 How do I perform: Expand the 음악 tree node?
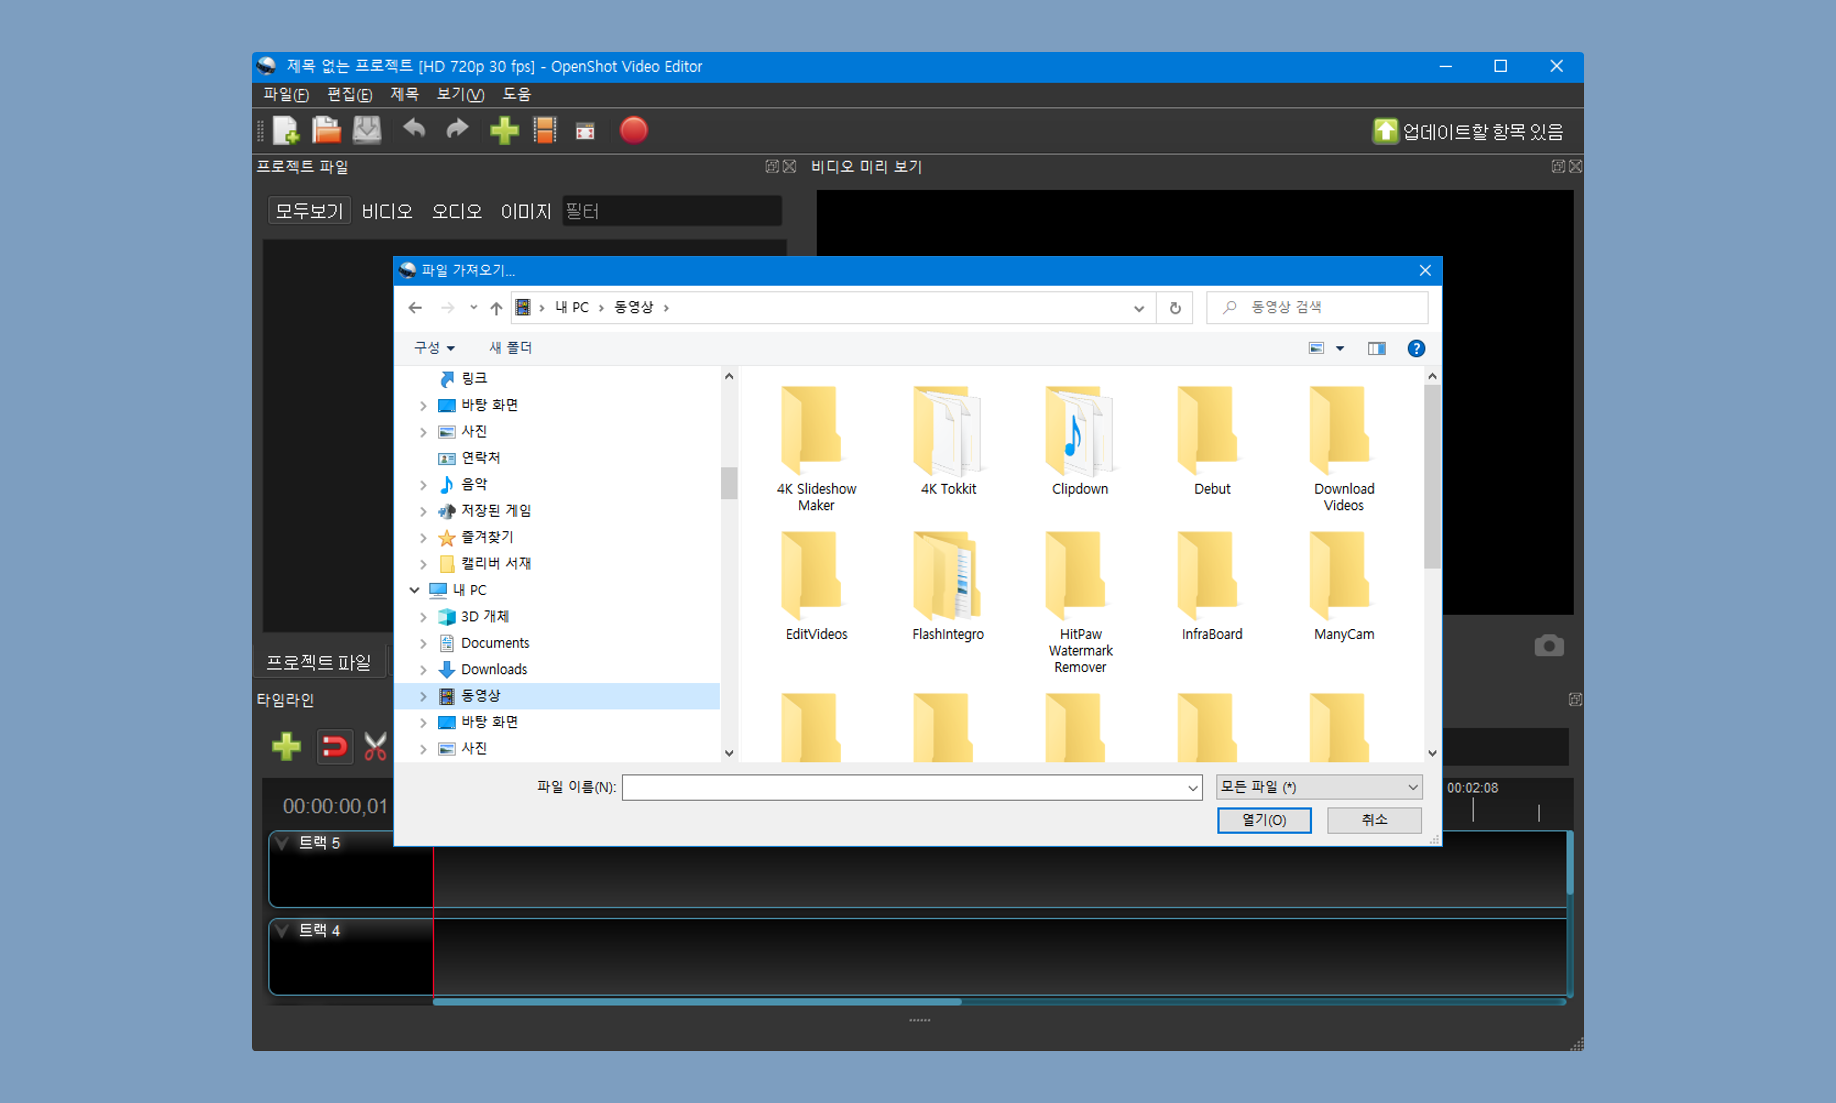(423, 485)
